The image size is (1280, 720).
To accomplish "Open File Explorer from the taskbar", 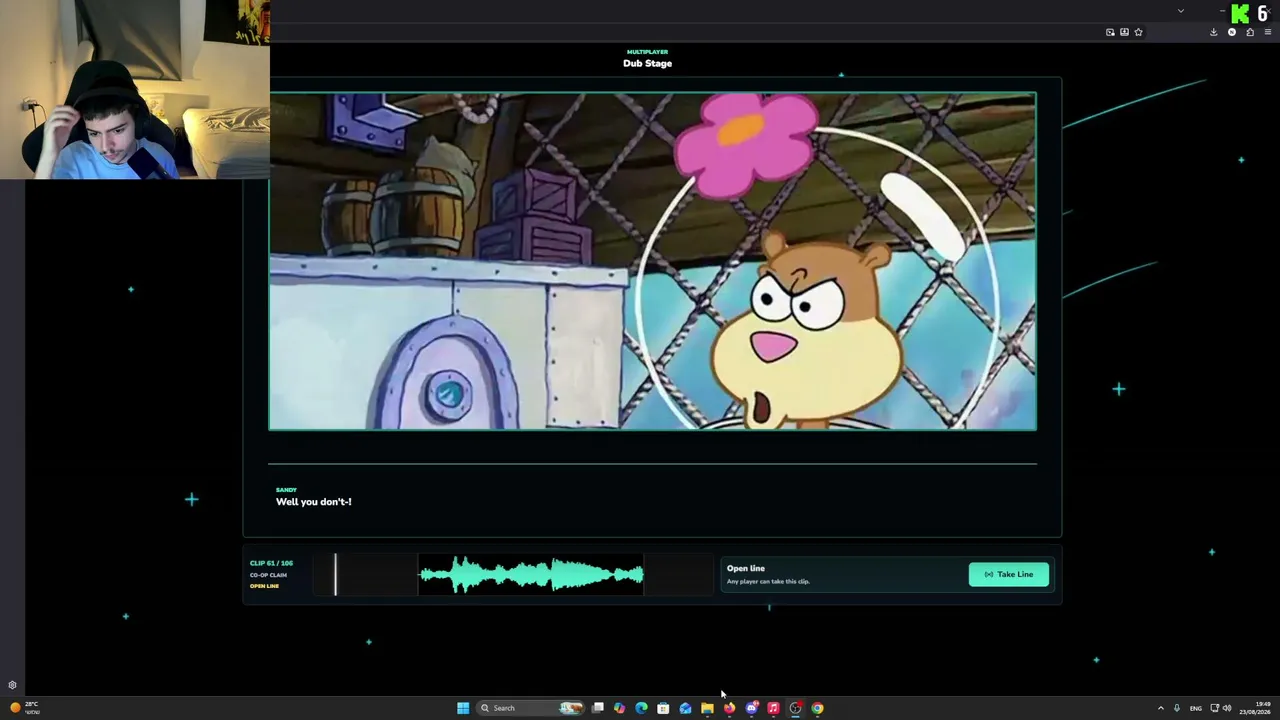I will click(707, 708).
